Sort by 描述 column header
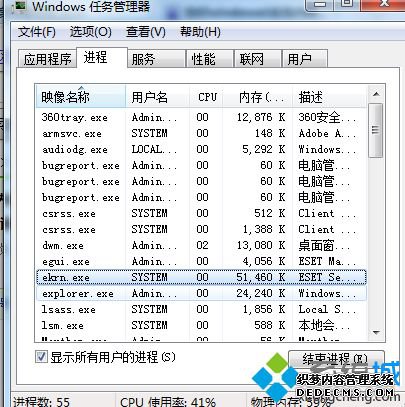Screen dimensions: 405x407 click(x=329, y=97)
